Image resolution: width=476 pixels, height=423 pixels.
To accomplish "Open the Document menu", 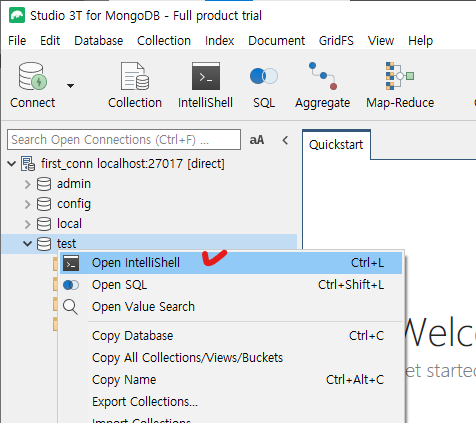I will (276, 41).
